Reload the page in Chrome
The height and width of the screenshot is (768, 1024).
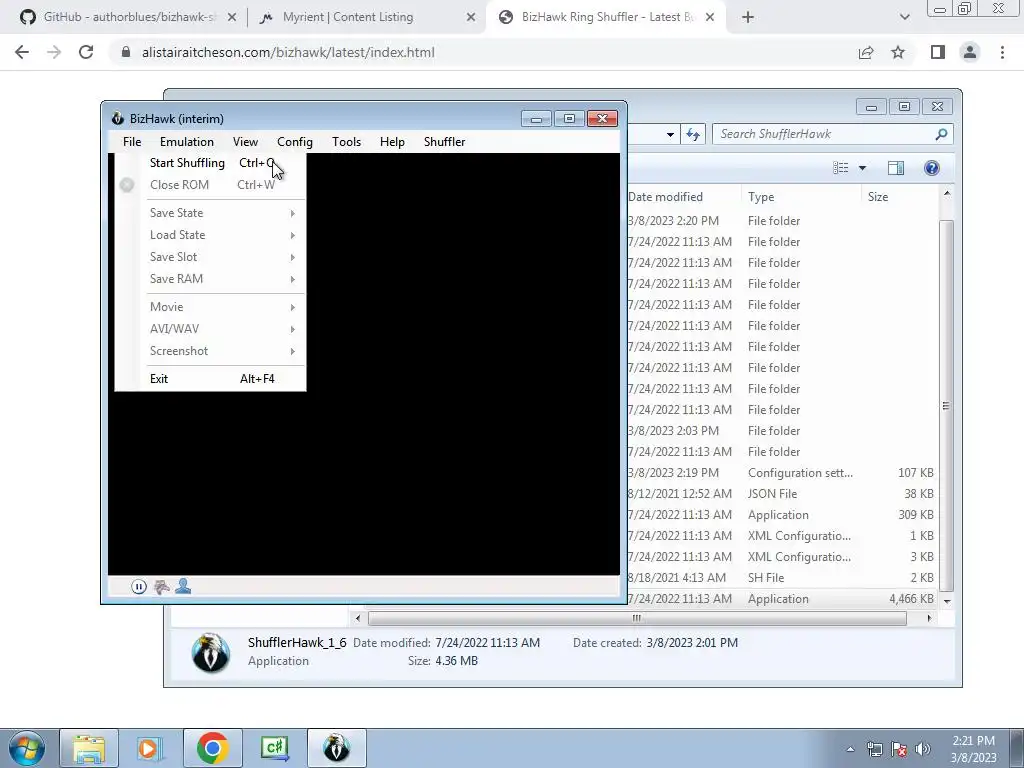(x=86, y=52)
